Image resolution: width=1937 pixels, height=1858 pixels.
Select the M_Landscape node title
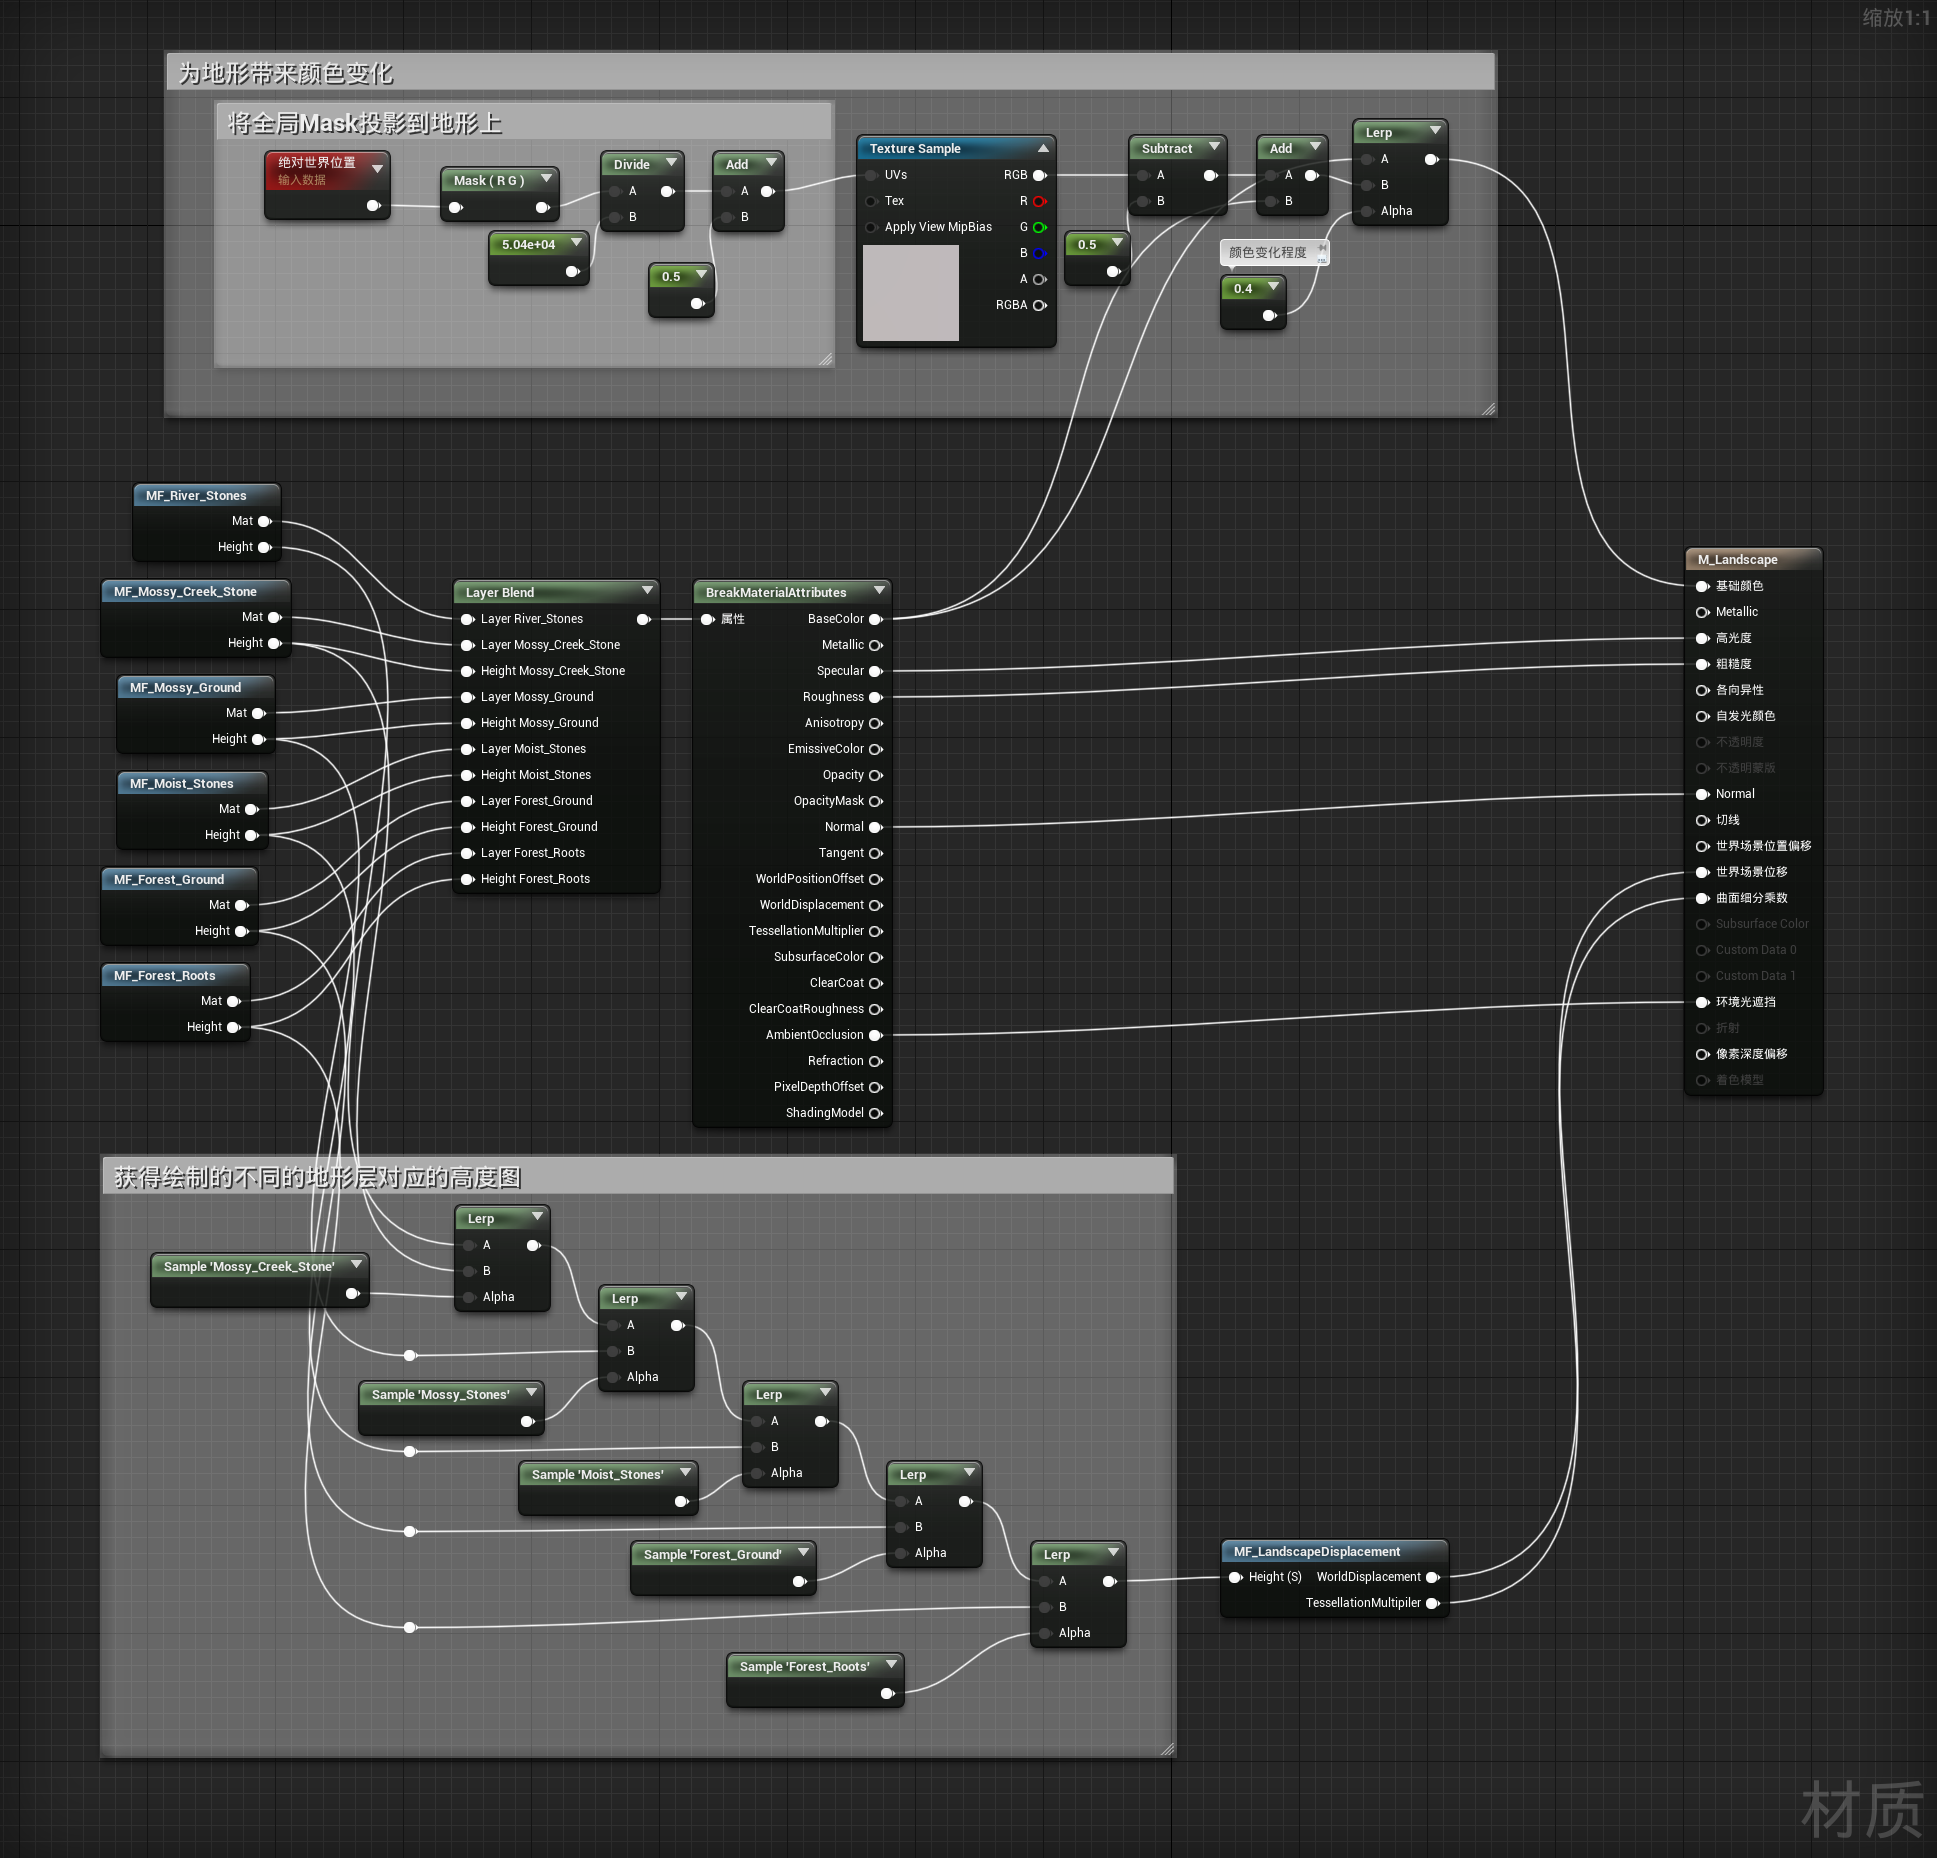tap(1738, 560)
